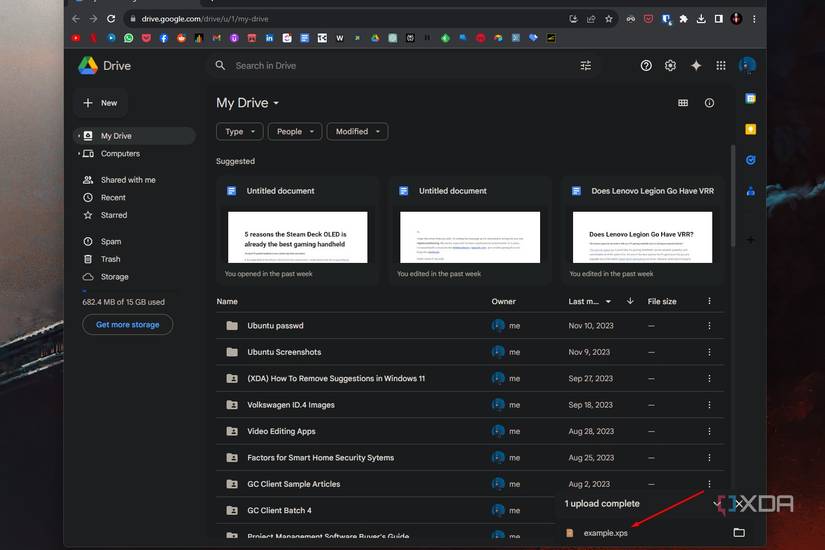This screenshot has height=550, width=825.
Task: Open the Type filter dropdown
Action: point(239,132)
